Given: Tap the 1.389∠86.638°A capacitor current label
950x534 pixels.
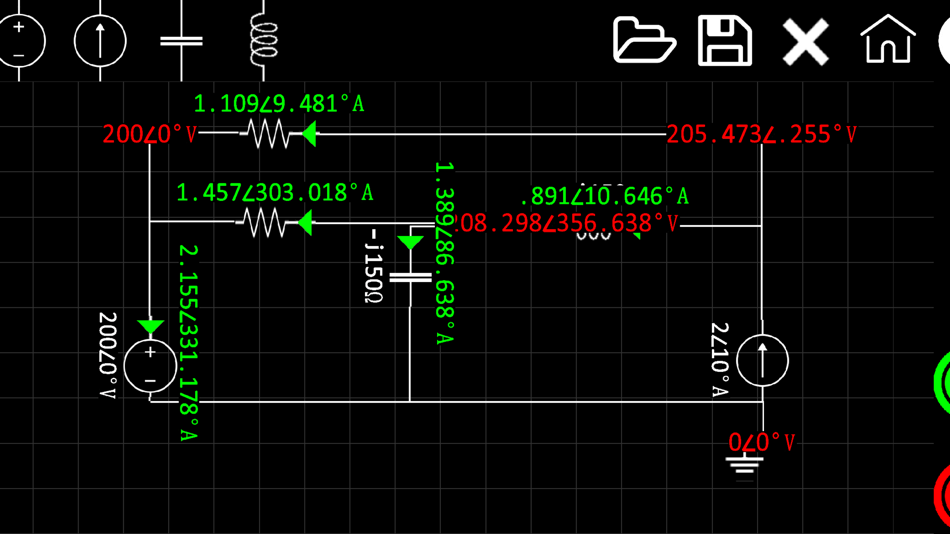Looking at the screenshot, I should [x=444, y=253].
